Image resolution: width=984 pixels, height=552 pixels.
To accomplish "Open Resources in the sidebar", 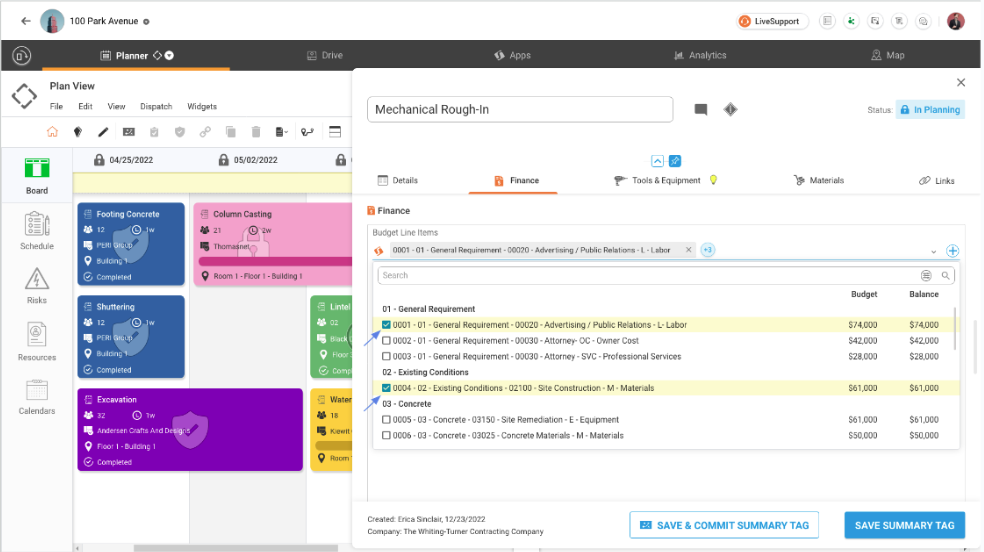I will 36,342.
